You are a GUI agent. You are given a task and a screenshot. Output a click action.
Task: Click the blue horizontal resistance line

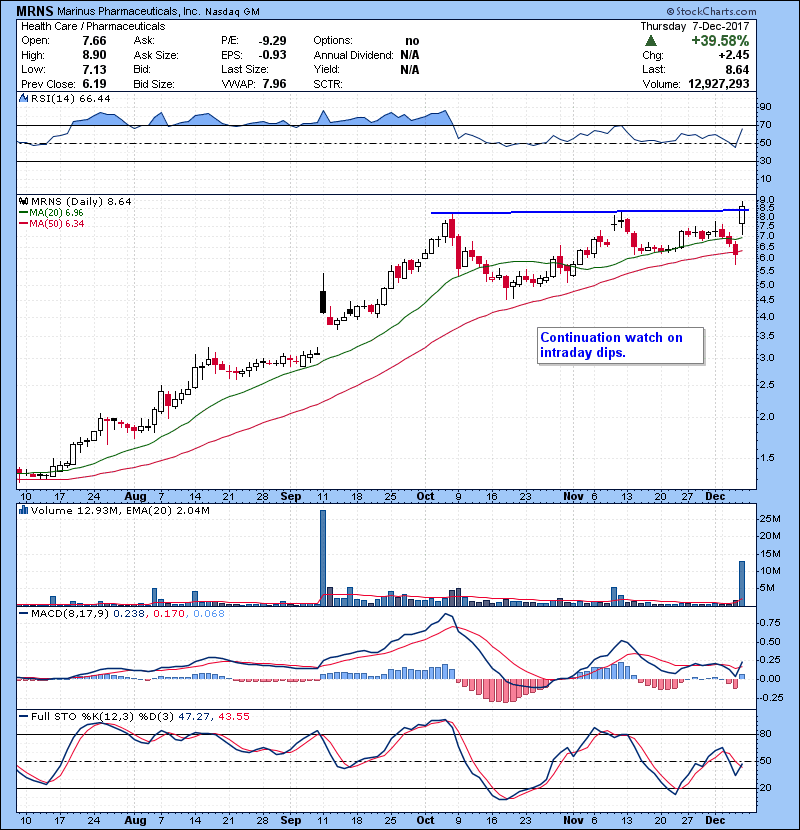tap(589, 212)
